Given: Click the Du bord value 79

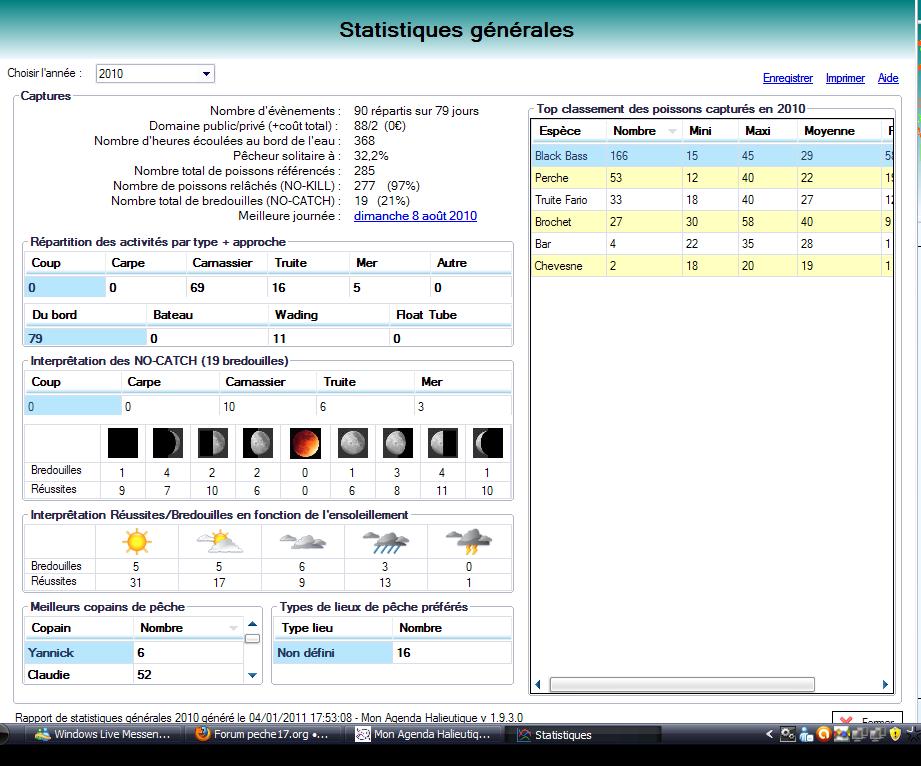Looking at the screenshot, I should (x=86, y=338).
